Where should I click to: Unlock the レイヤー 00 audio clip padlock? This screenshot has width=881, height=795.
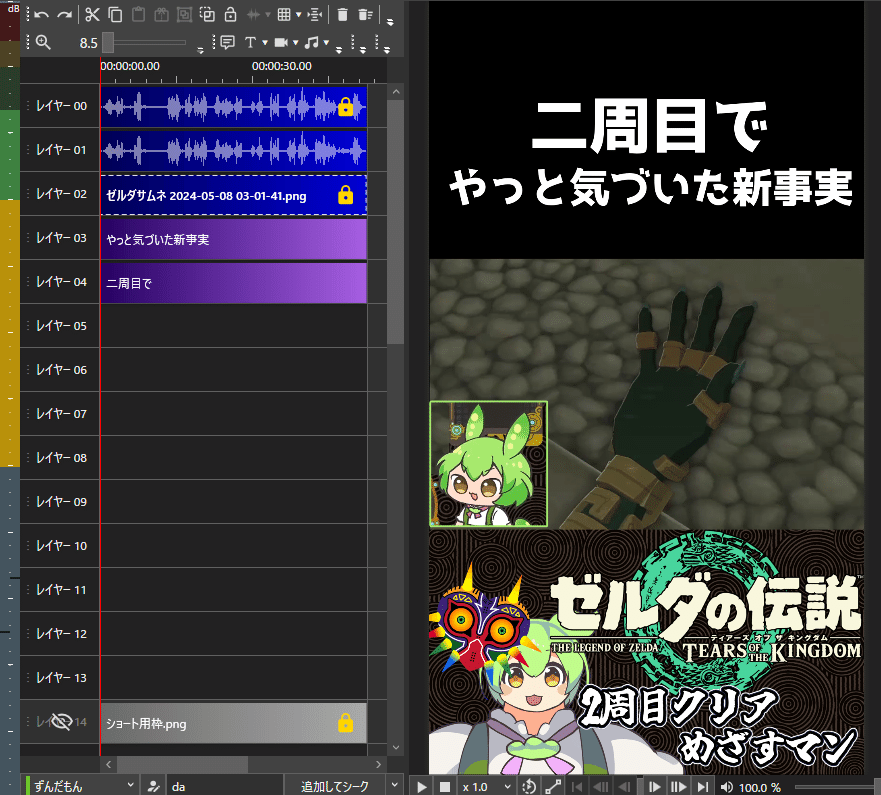[346, 106]
